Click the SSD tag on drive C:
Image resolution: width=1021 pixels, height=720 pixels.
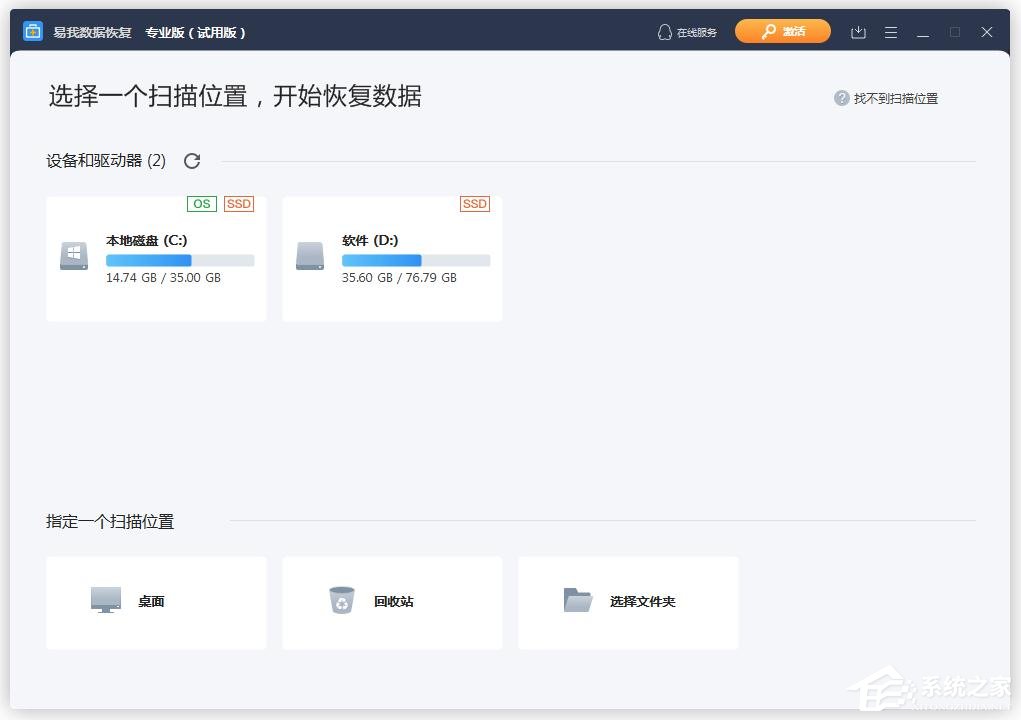click(x=239, y=204)
